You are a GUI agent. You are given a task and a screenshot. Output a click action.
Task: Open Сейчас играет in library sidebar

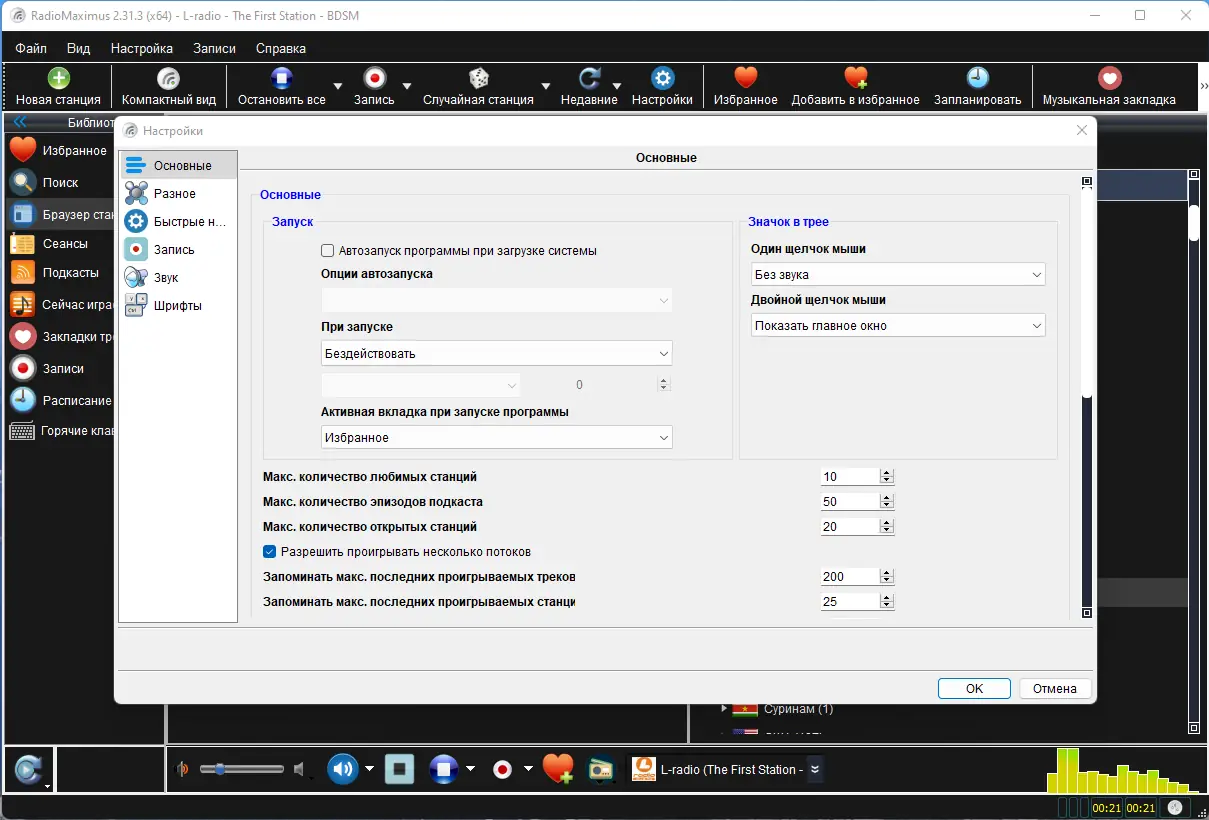[59, 305]
